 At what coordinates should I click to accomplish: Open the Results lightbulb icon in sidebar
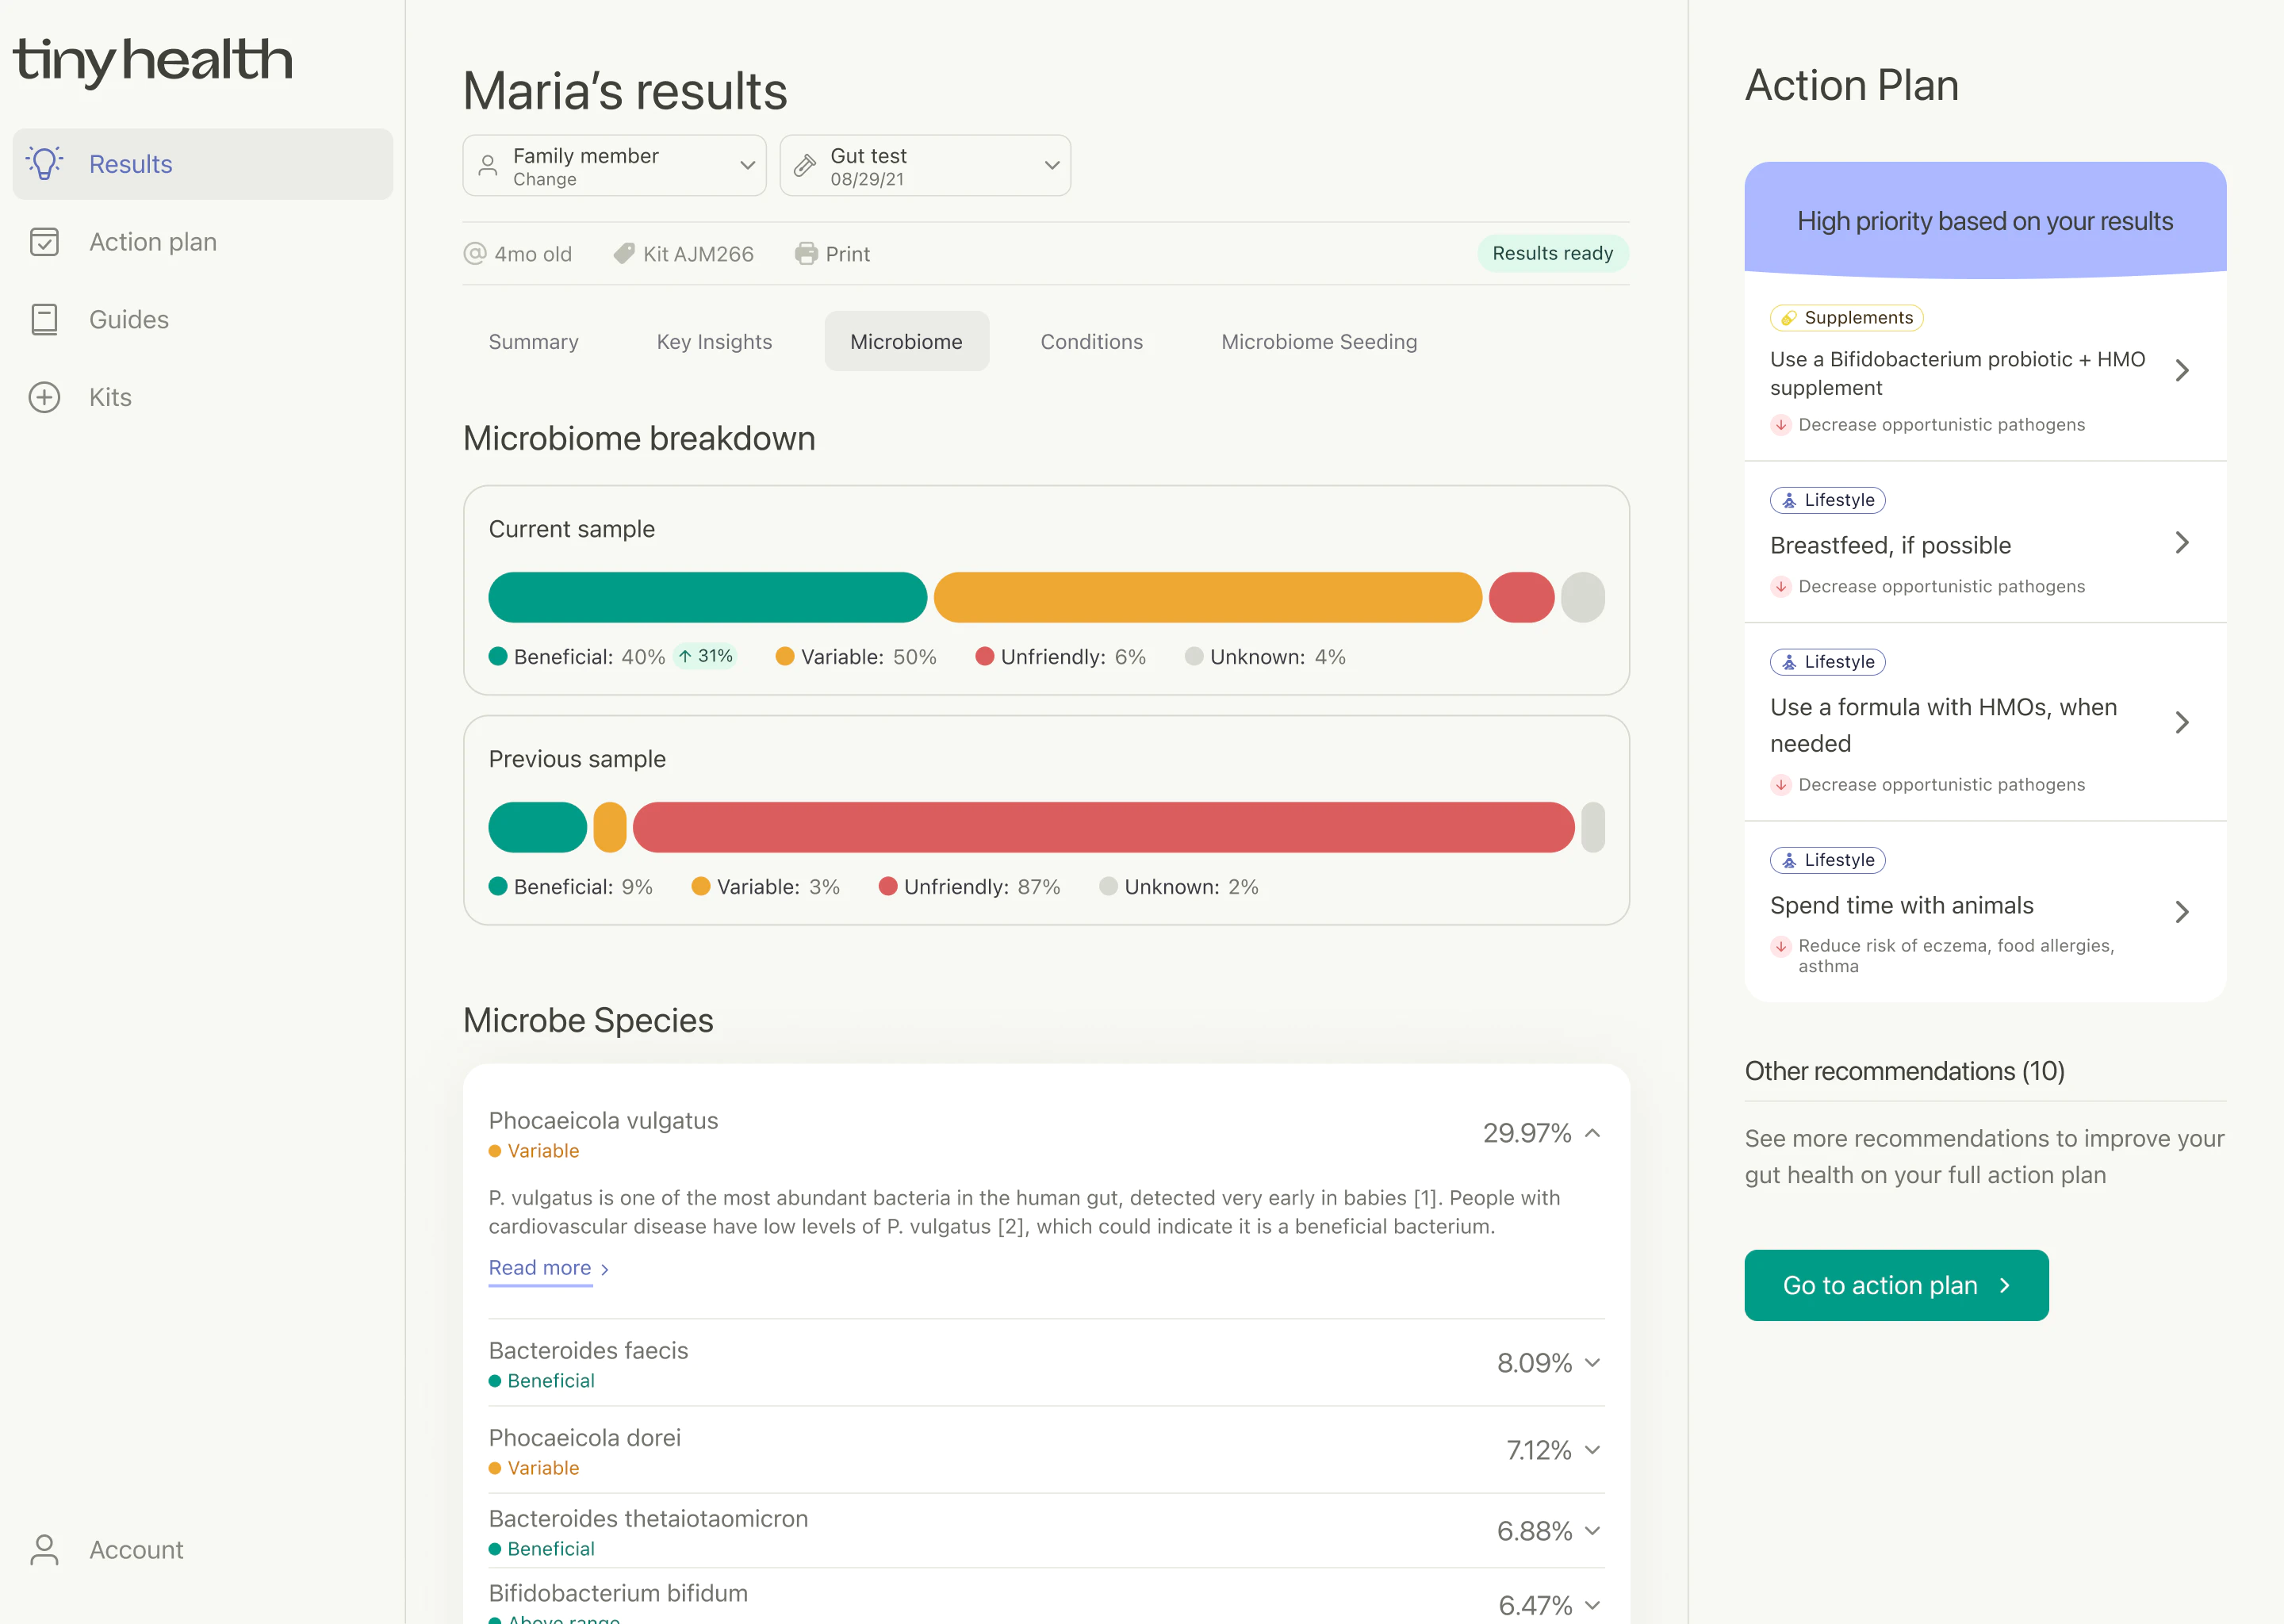pyautogui.click(x=45, y=163)
